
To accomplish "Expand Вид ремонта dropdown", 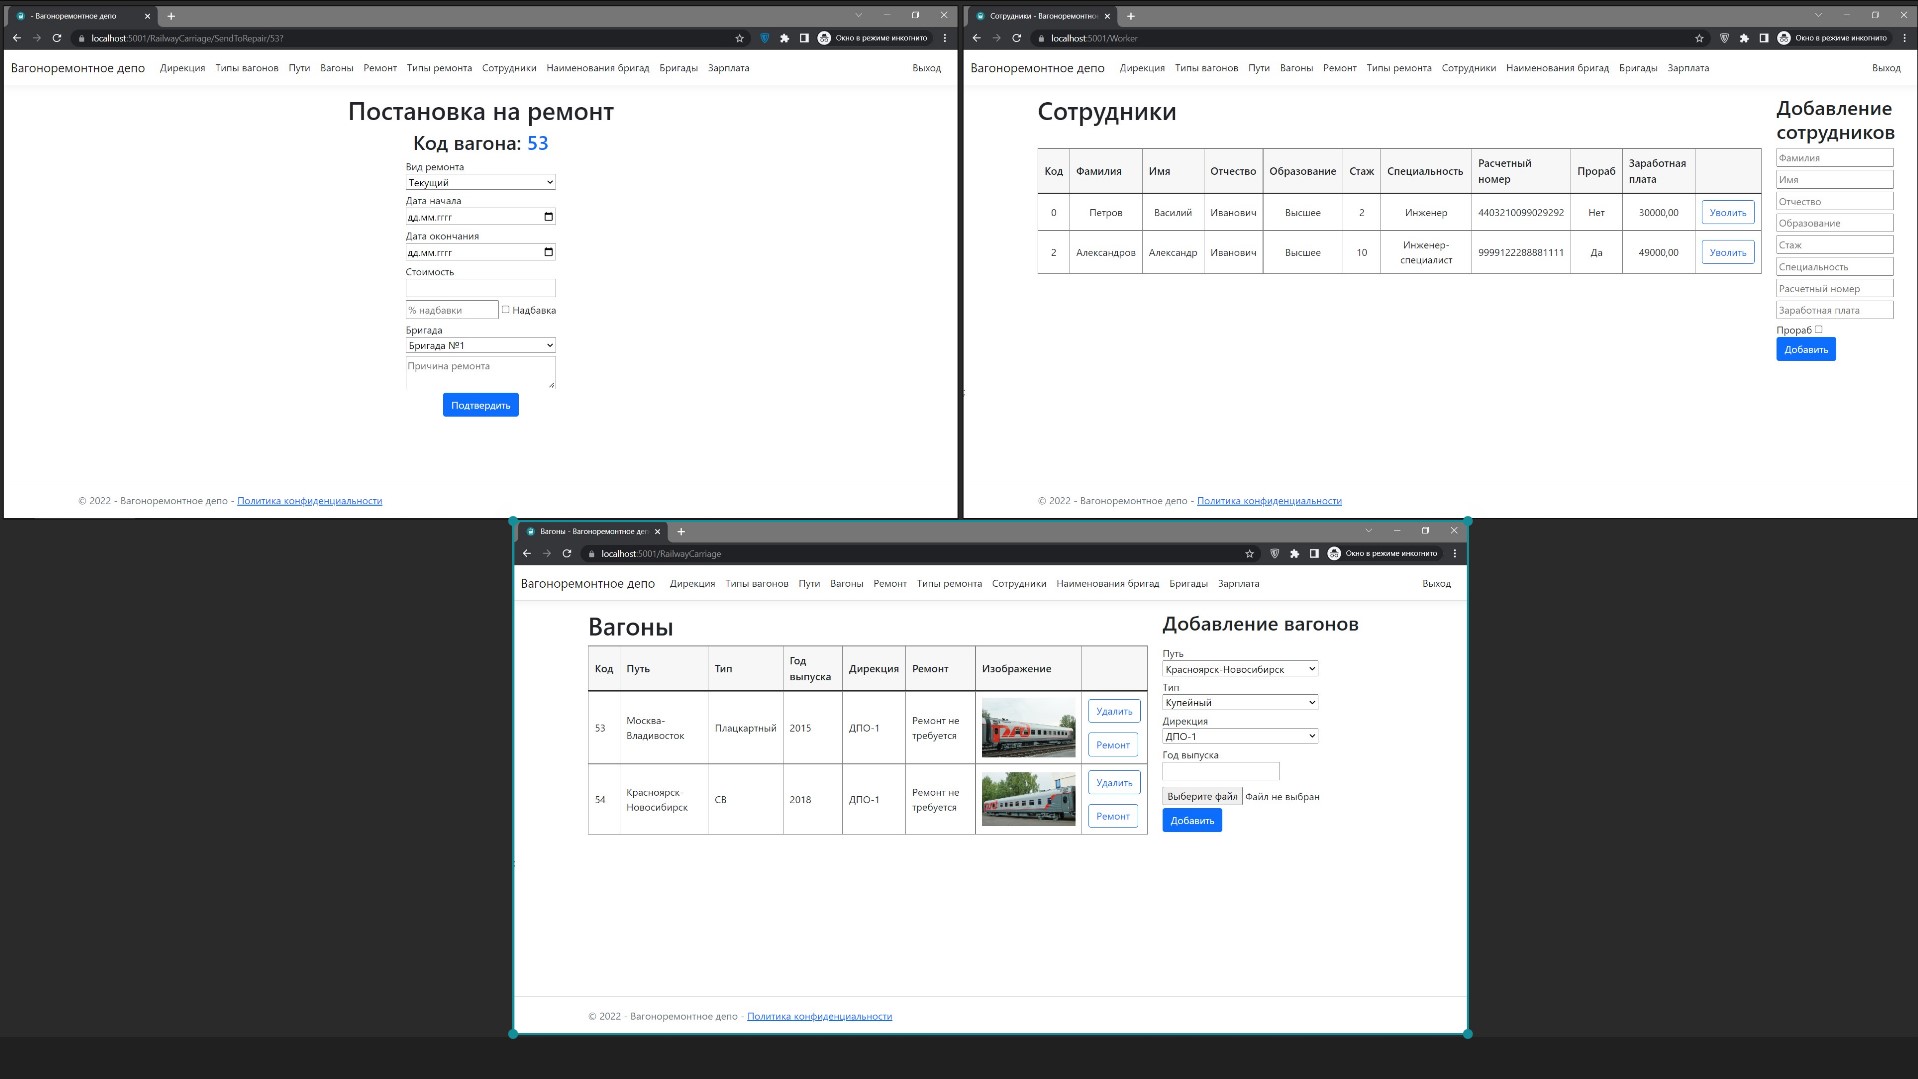I will point(480,182).
